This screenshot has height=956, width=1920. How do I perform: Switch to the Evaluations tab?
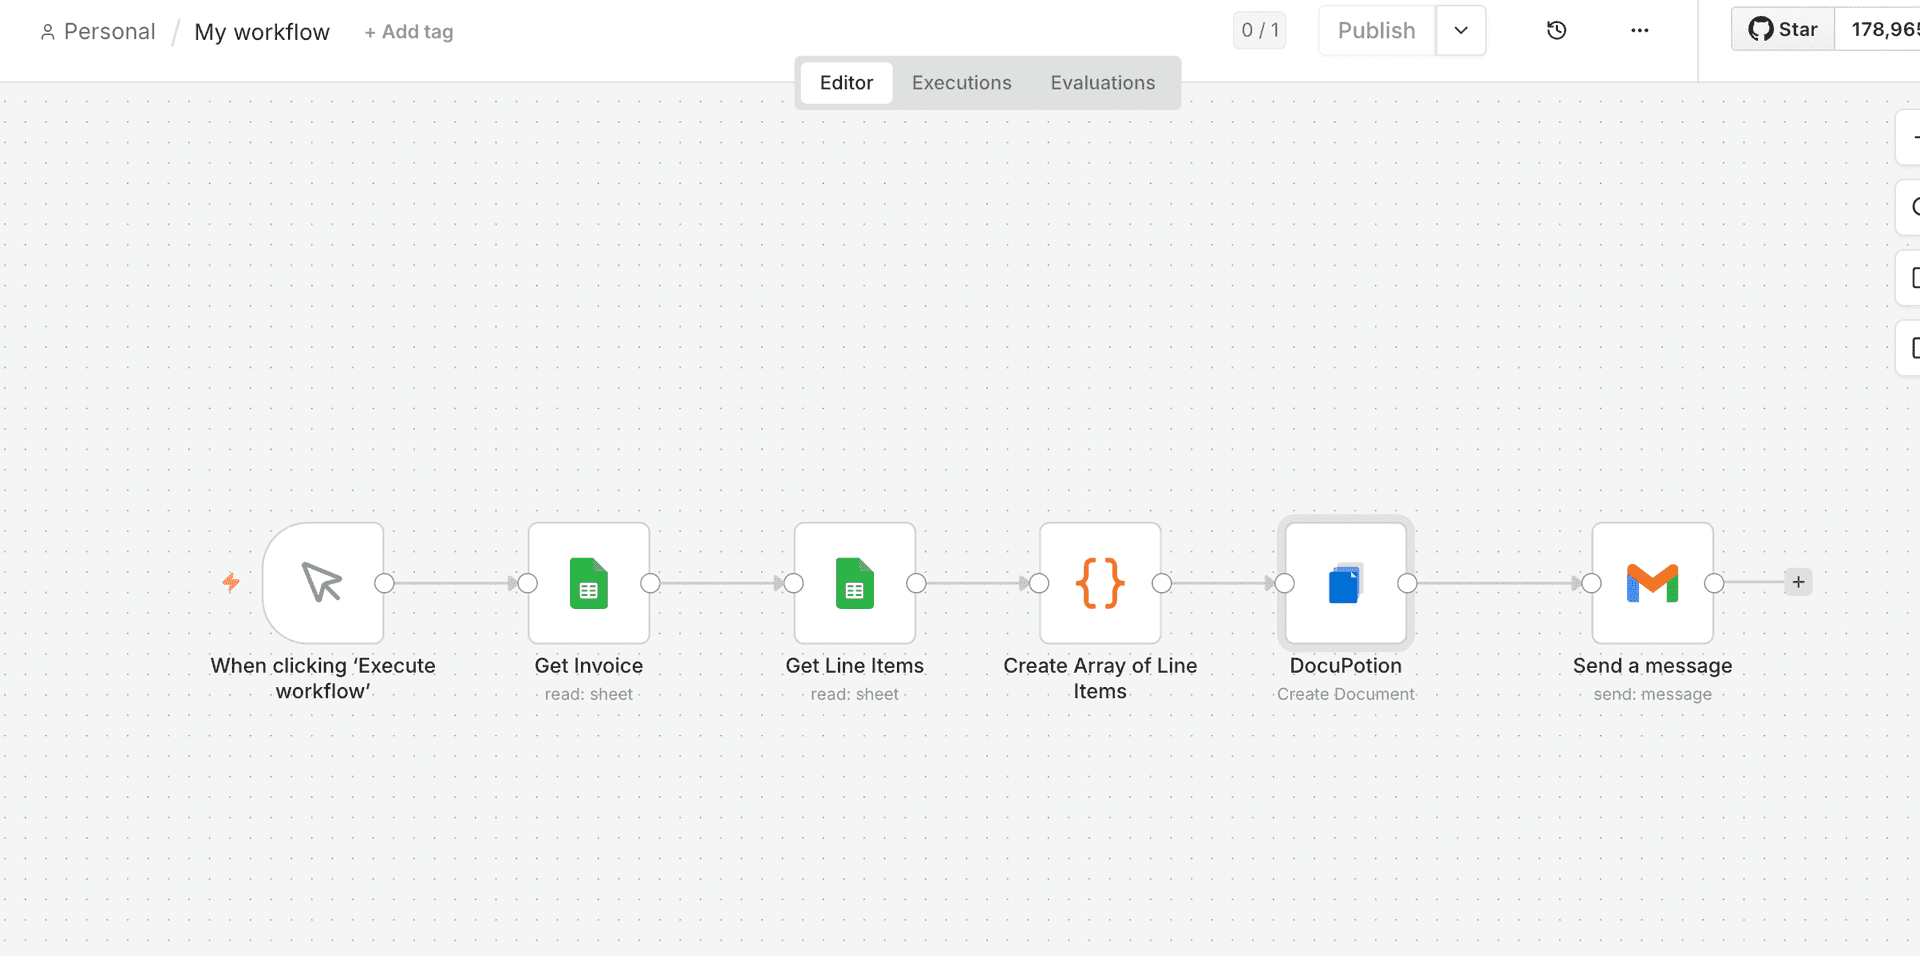point(1102,82)
